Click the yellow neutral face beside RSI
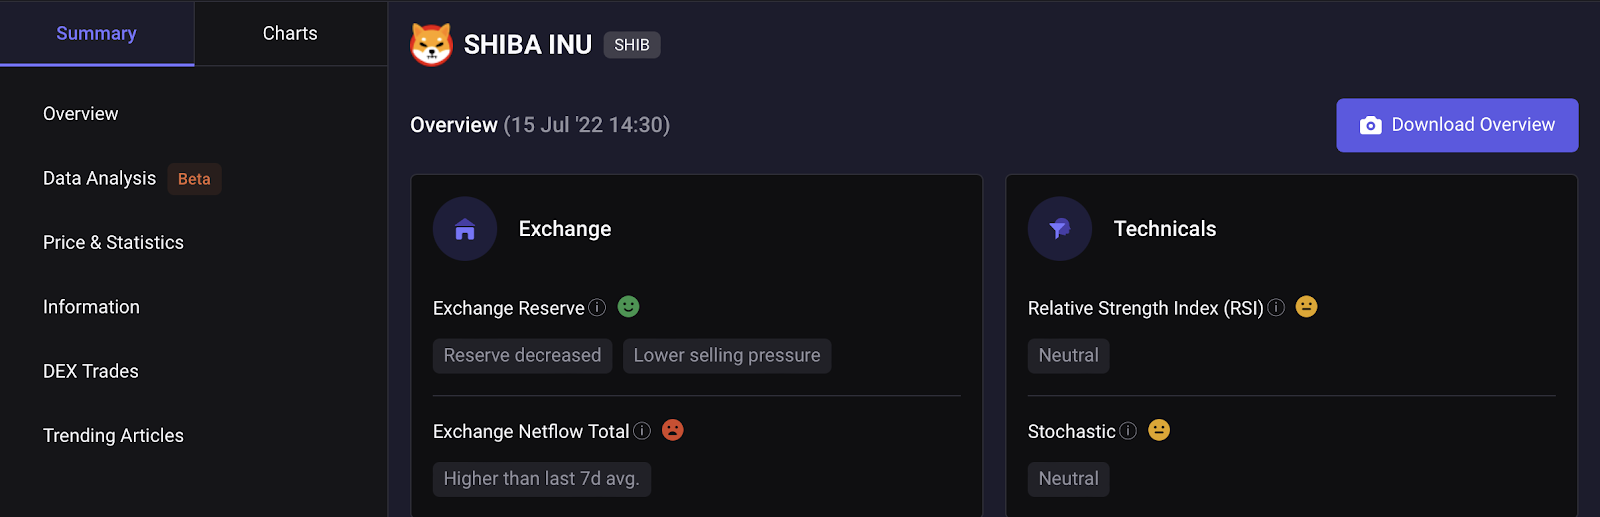Viewport: 1600px width, 517px height. pyautogui.click(x=1306, y=307)
